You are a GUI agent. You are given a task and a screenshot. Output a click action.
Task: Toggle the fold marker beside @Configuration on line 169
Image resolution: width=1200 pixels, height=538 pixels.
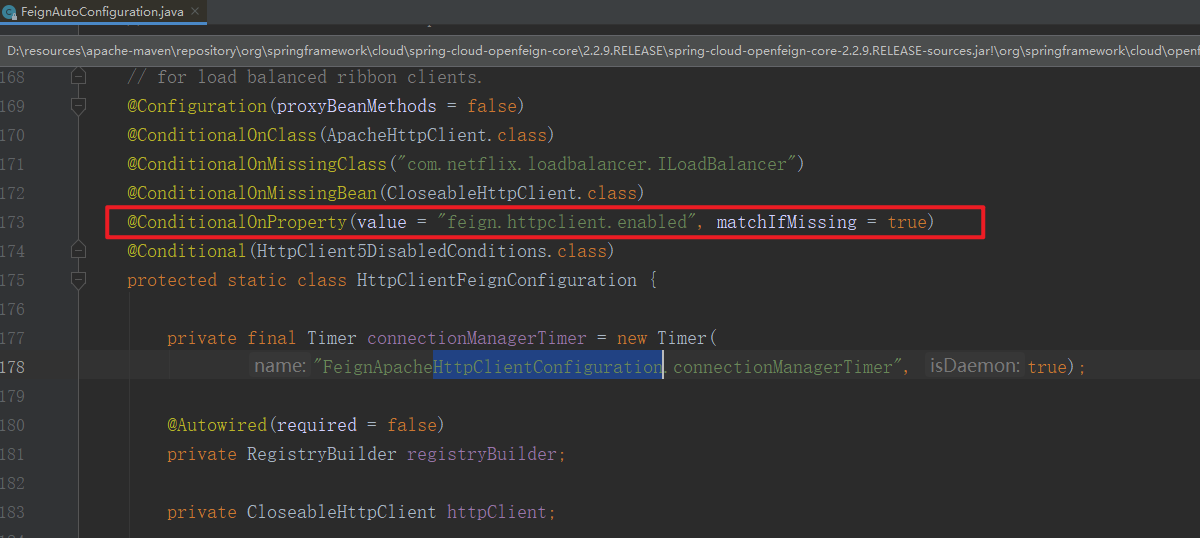pos(79,106)
